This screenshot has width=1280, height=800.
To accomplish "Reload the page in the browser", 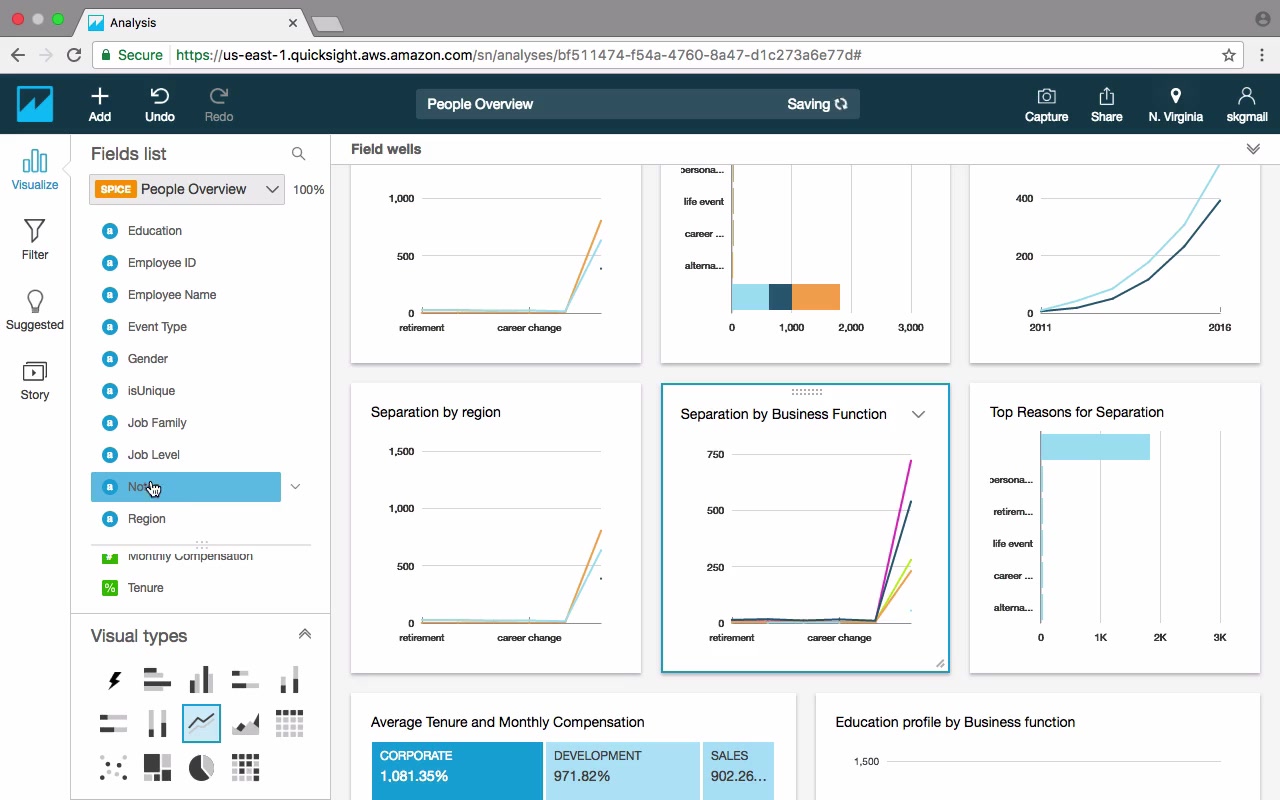I will 74,55.
